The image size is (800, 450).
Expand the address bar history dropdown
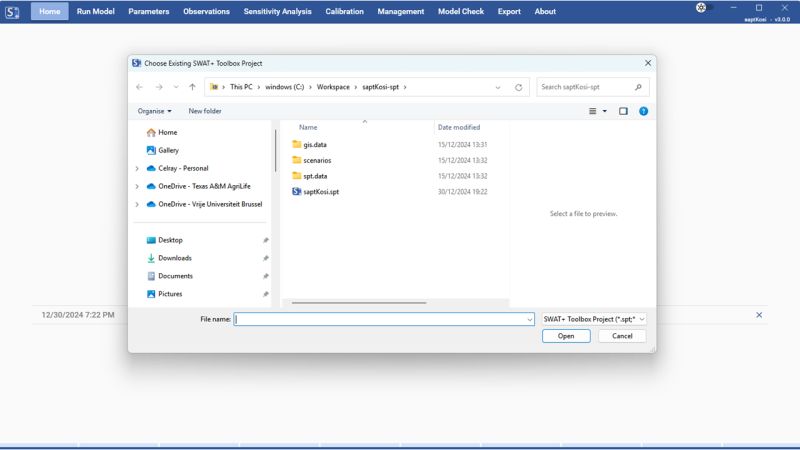498,87
